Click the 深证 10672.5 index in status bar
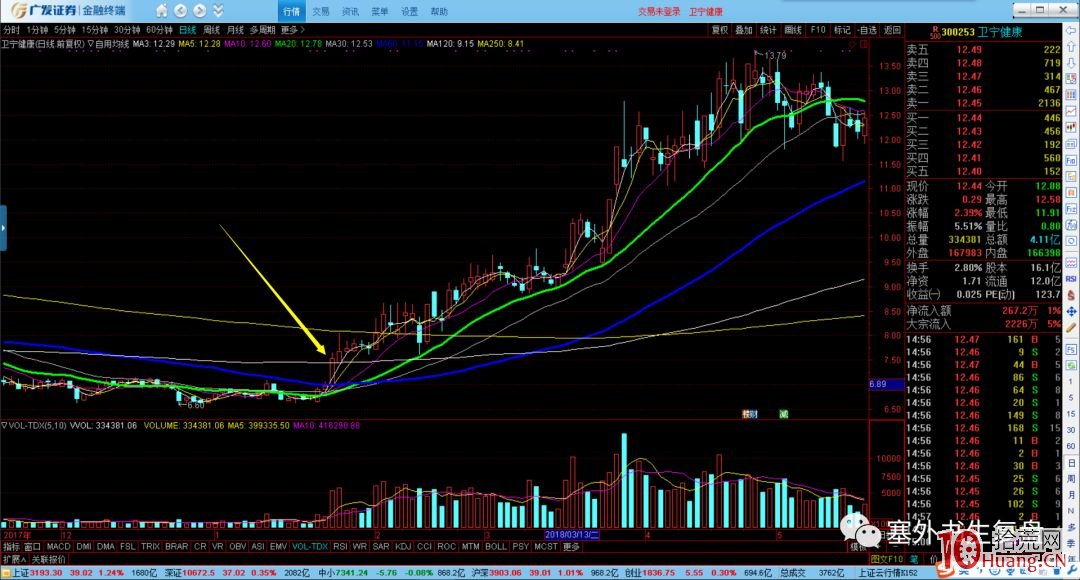 point(191,572)
